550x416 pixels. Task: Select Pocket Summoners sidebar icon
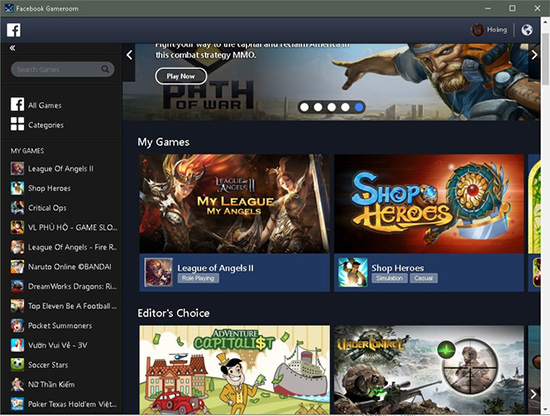[17, 326]
